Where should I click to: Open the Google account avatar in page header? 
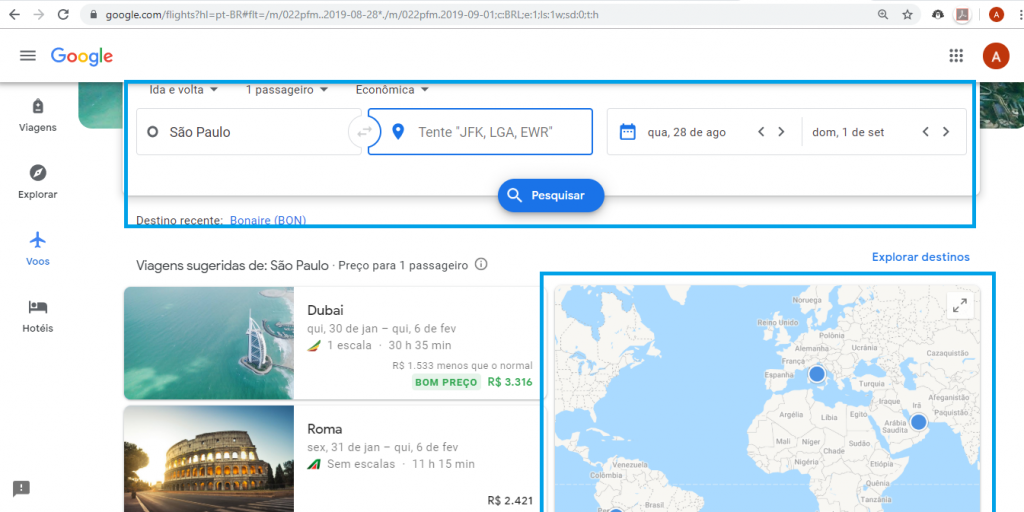tap(996, 56)
